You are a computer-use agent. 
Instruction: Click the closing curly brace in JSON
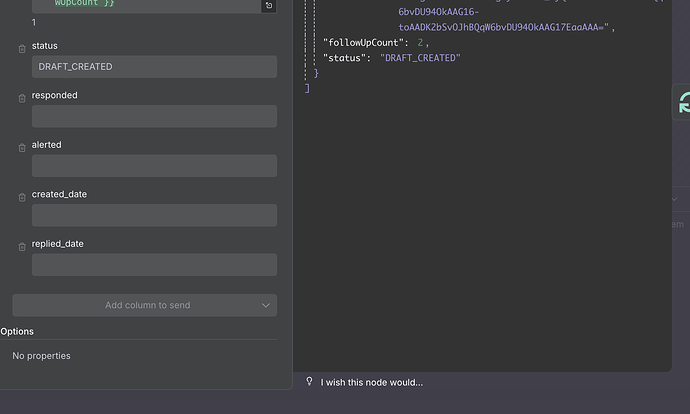coord(316,73)
